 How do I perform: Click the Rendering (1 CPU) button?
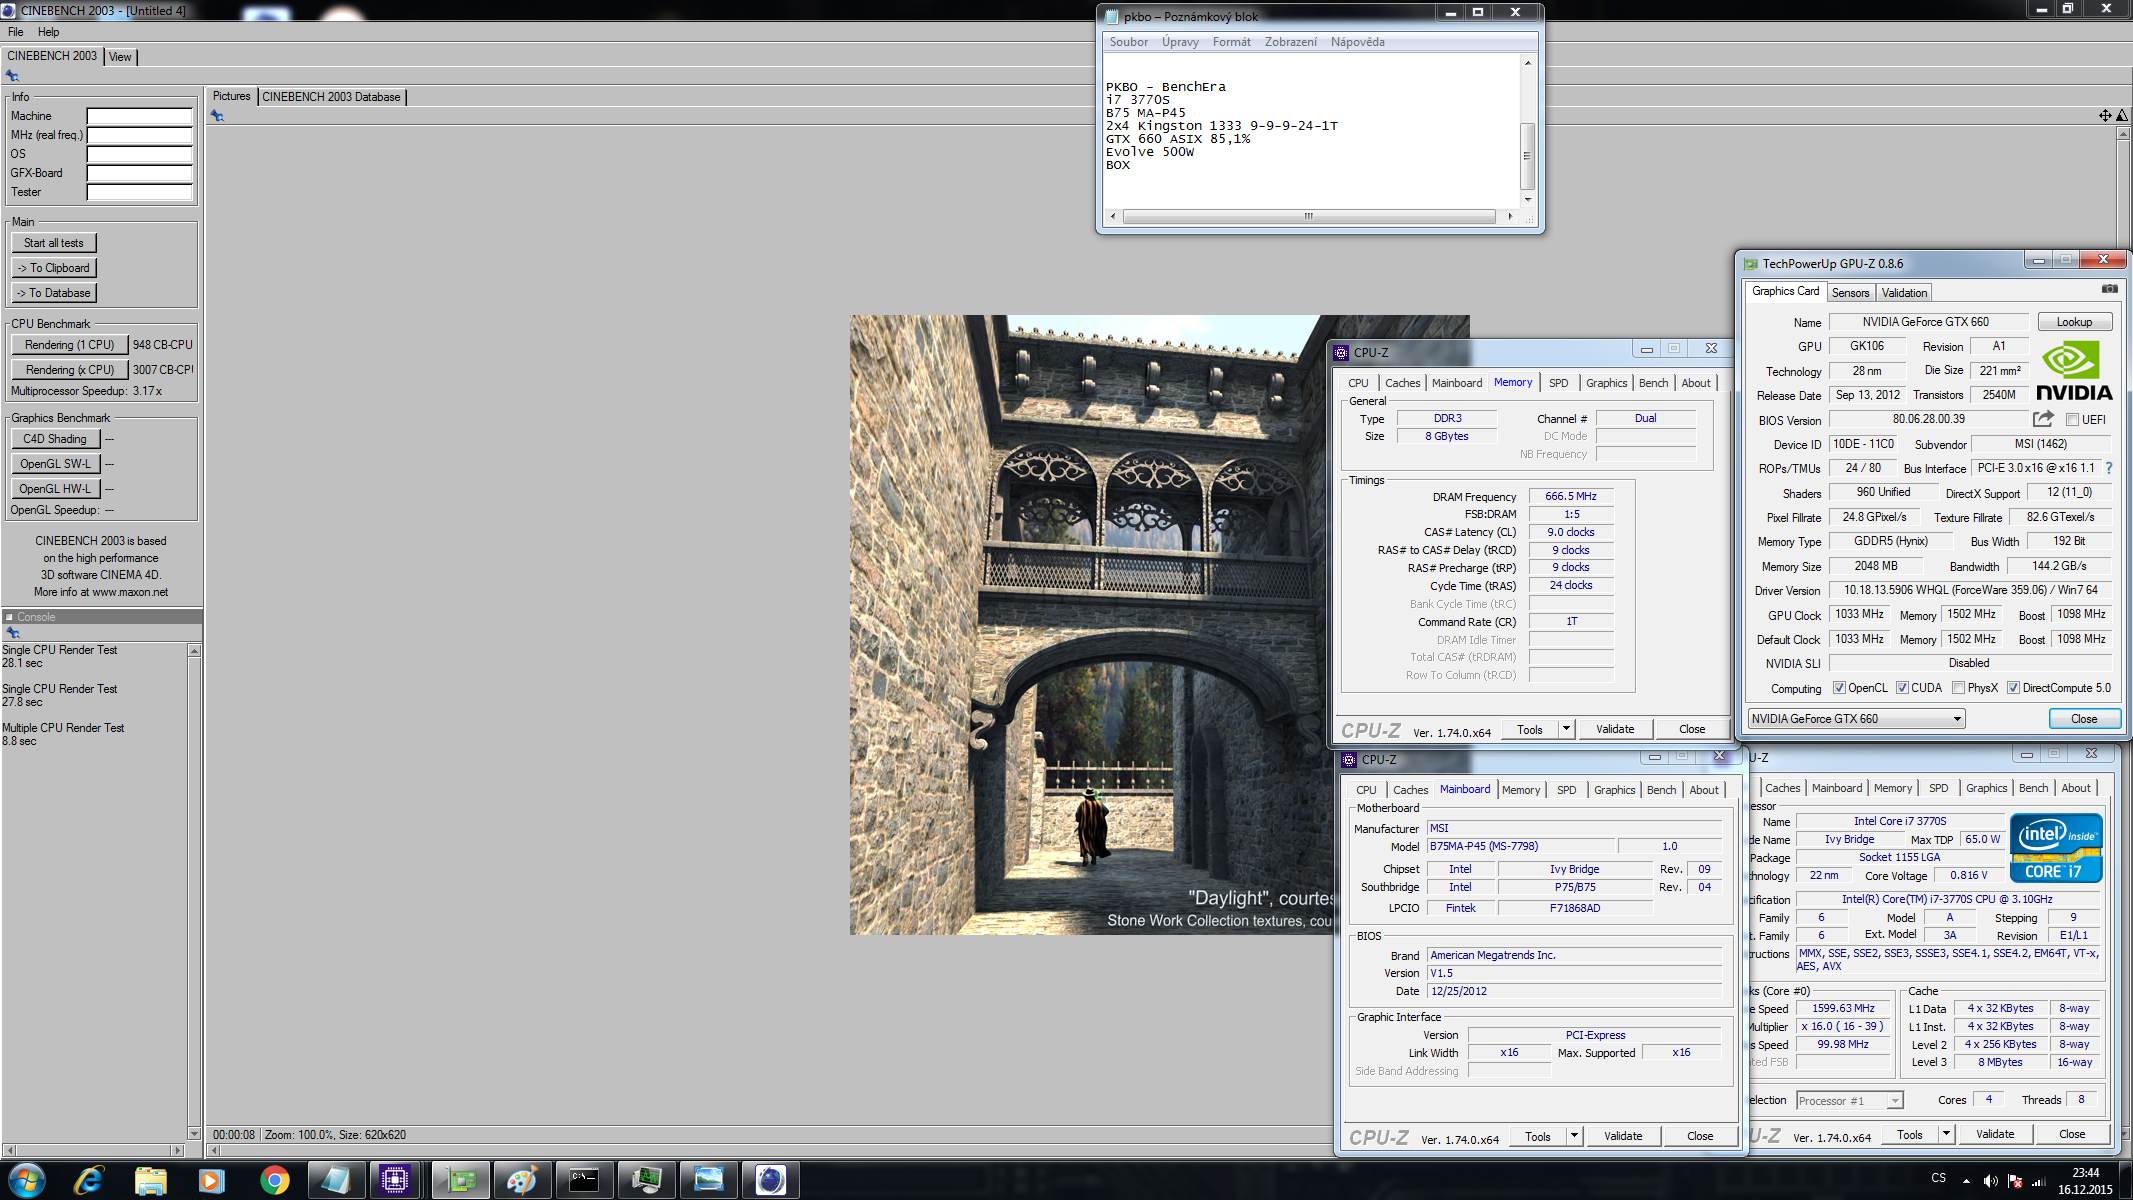click(70, 345)
